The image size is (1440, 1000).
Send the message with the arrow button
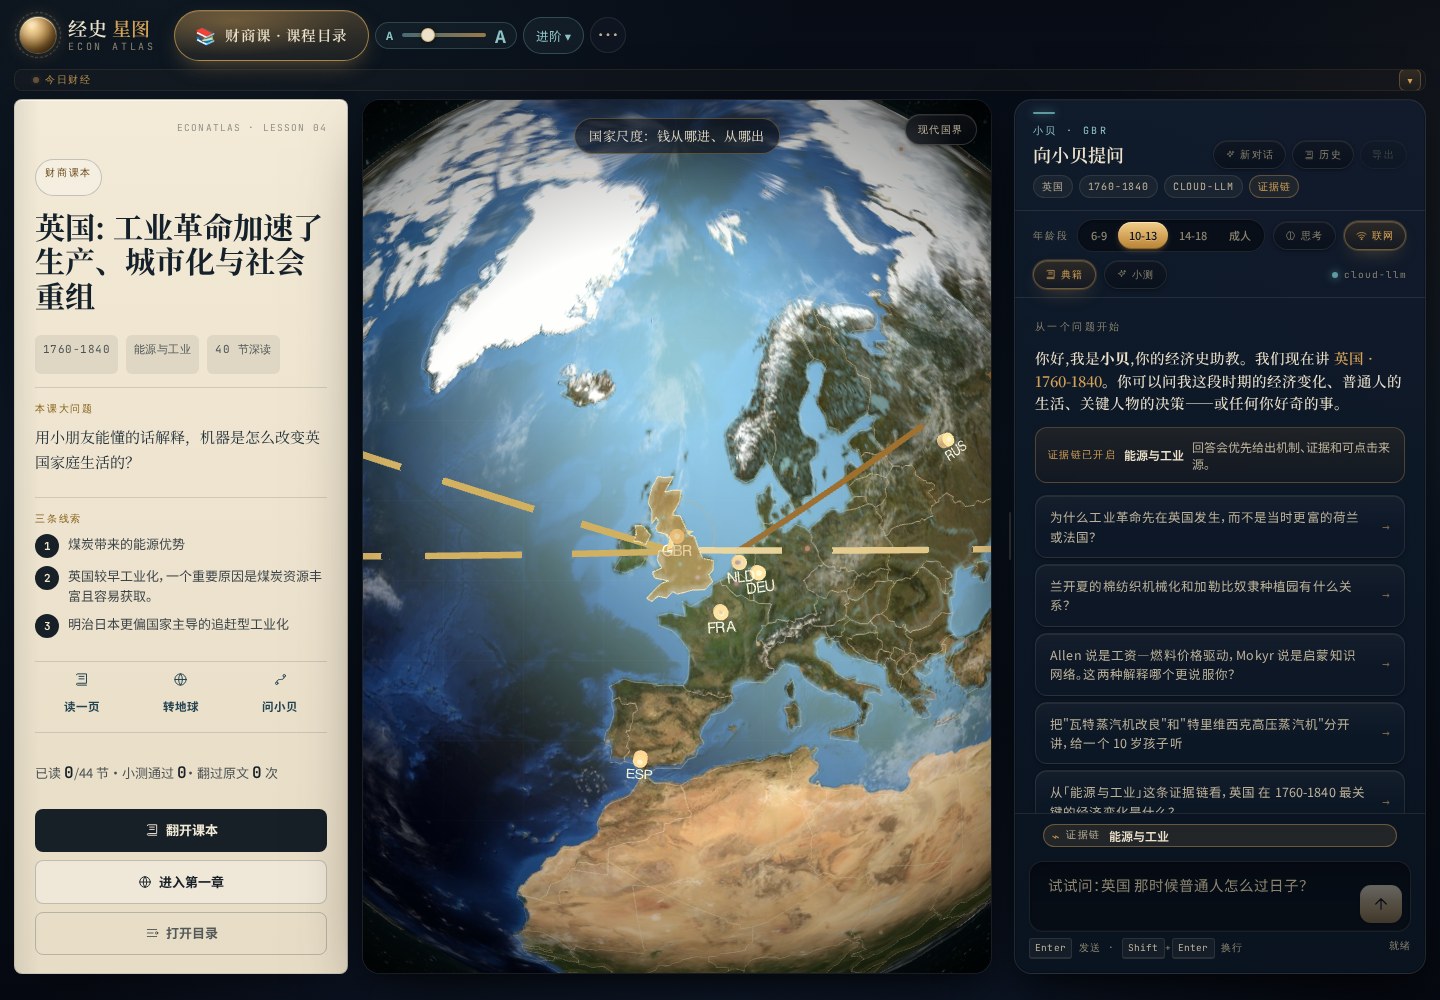tap(1381, 904)
